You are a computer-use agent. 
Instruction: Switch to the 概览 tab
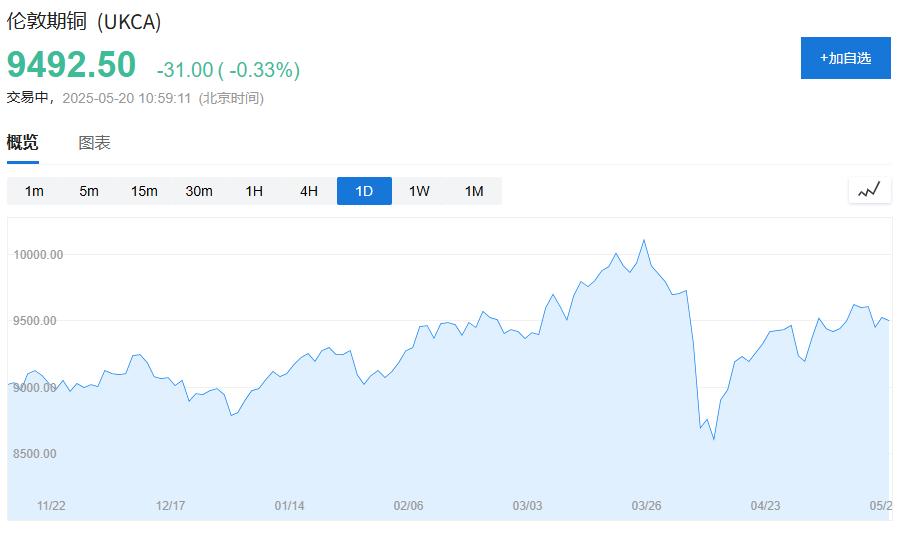point(23,143)
